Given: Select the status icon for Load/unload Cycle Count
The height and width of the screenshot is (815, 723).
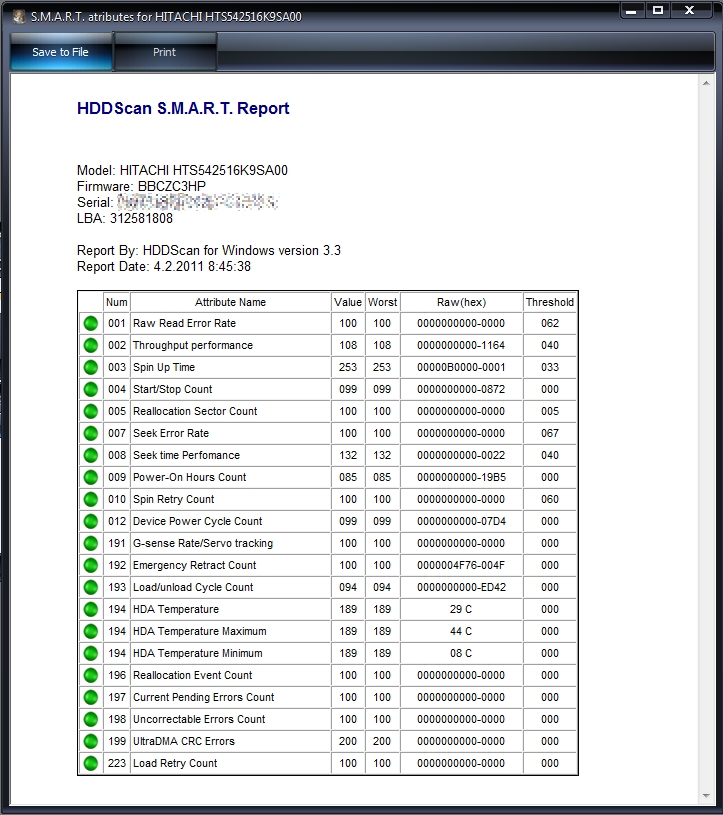Looking at the screenshot, I should (x=91, y=588).
